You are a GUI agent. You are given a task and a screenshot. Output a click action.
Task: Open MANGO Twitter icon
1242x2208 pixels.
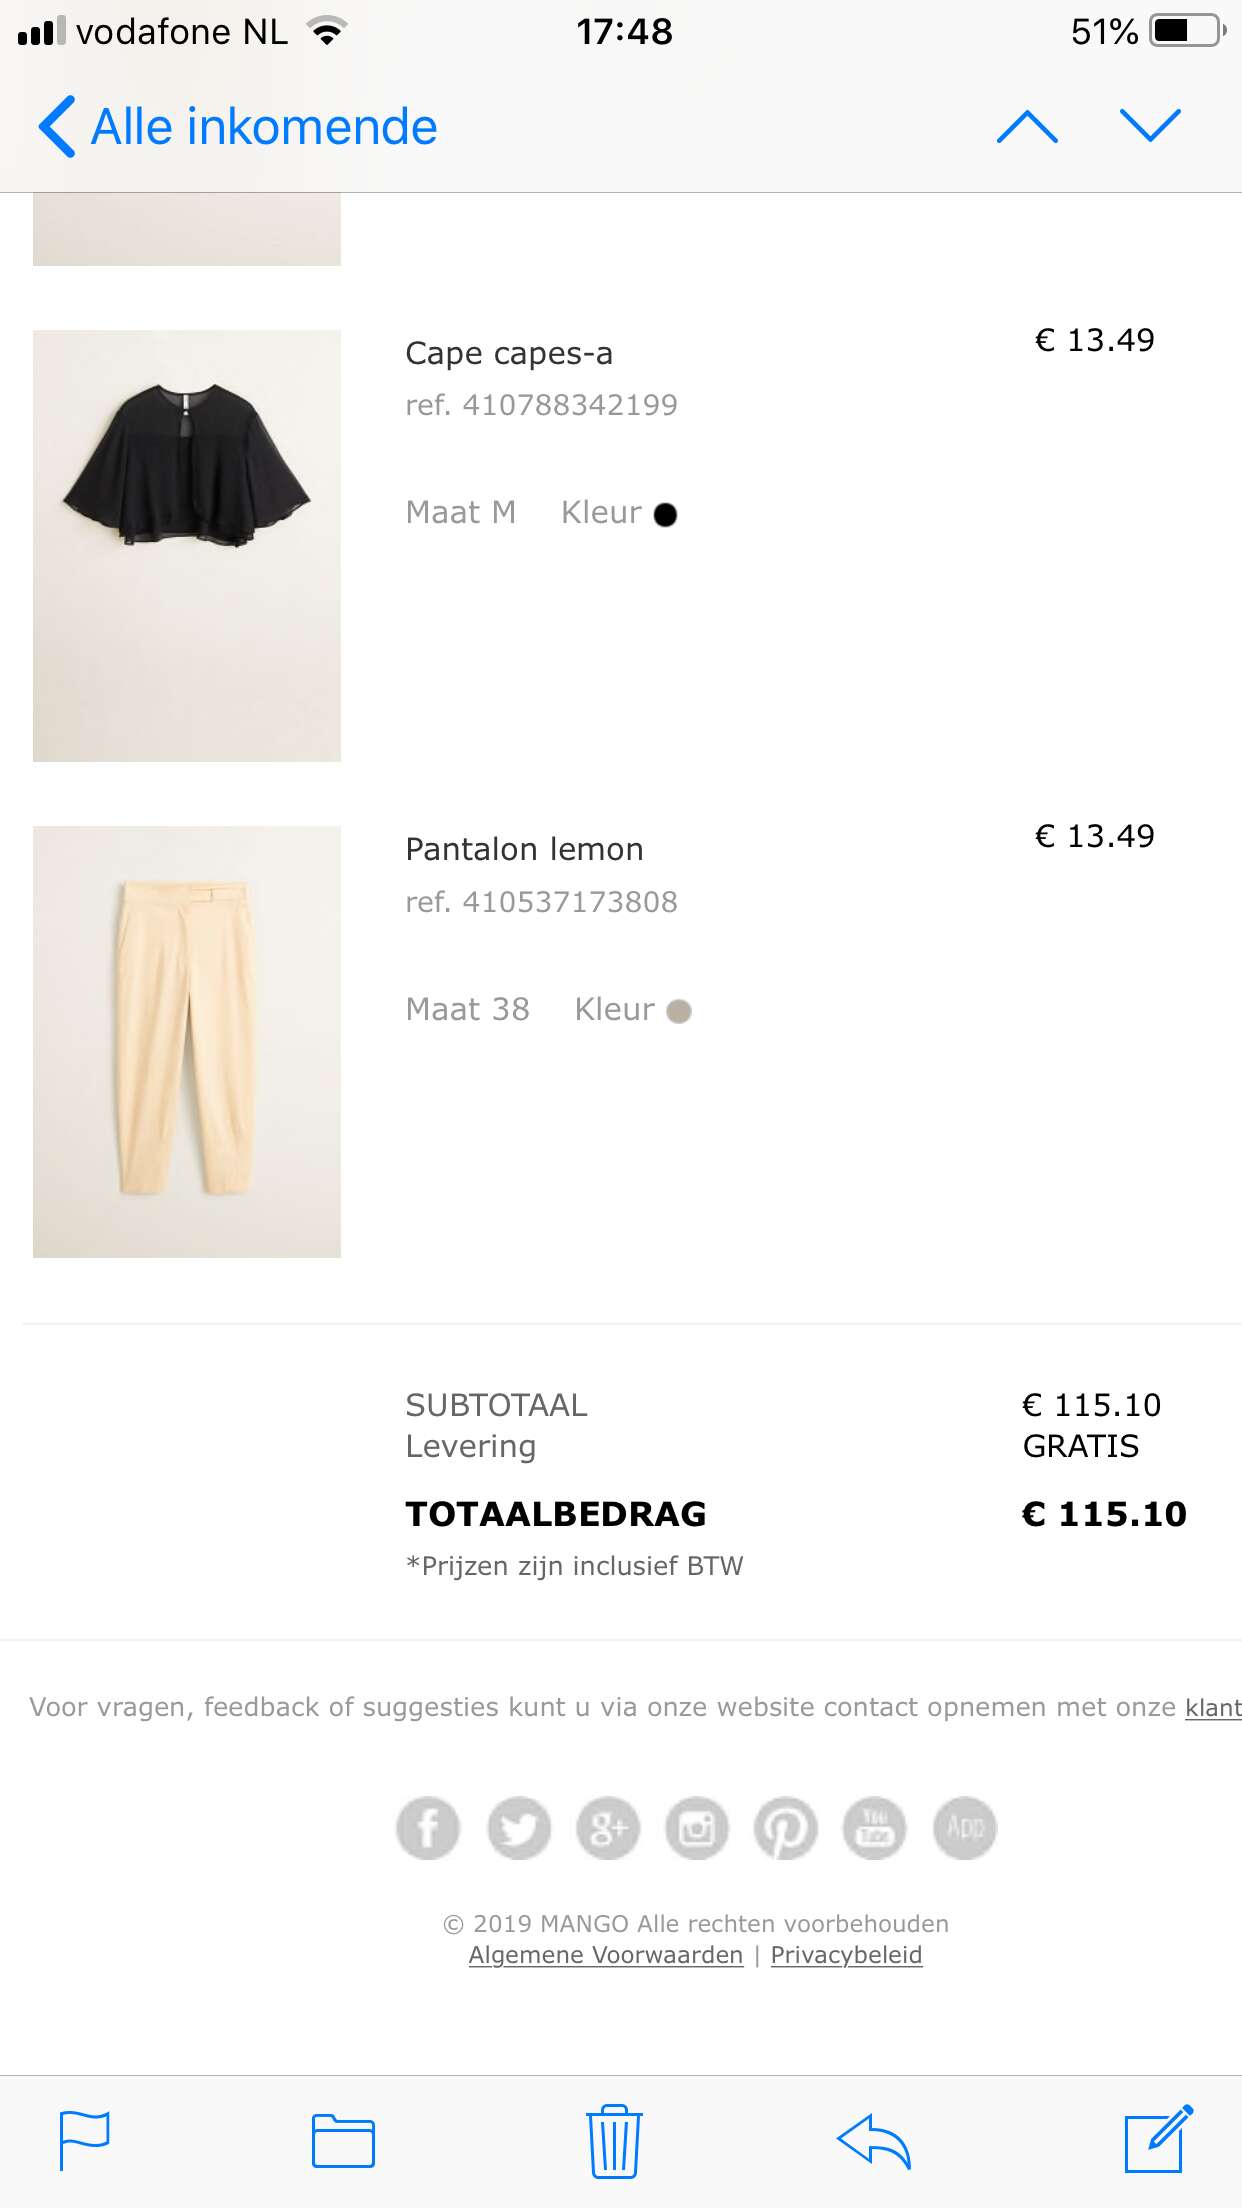(x=518, y=1828)
